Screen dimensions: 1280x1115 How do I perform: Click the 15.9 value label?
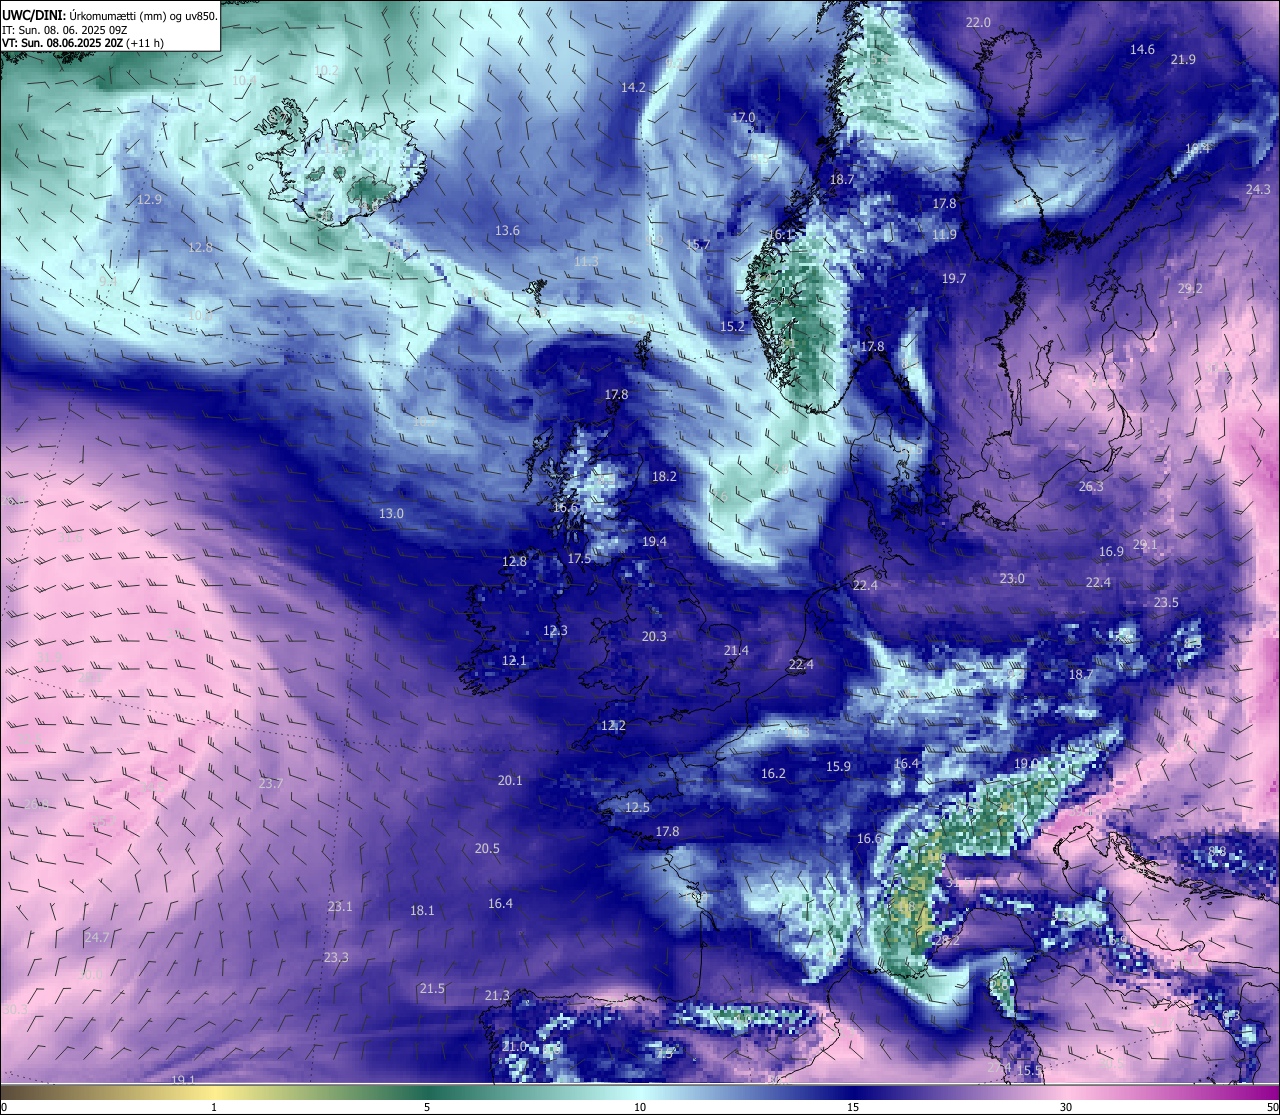[x=838, y=766]
